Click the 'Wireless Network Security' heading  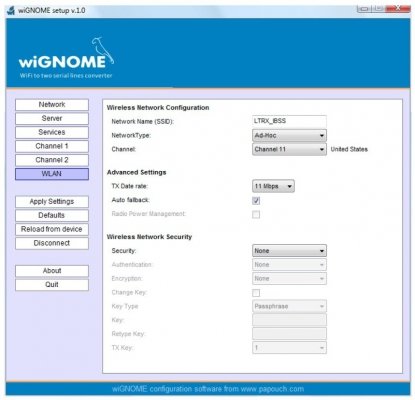149,237
